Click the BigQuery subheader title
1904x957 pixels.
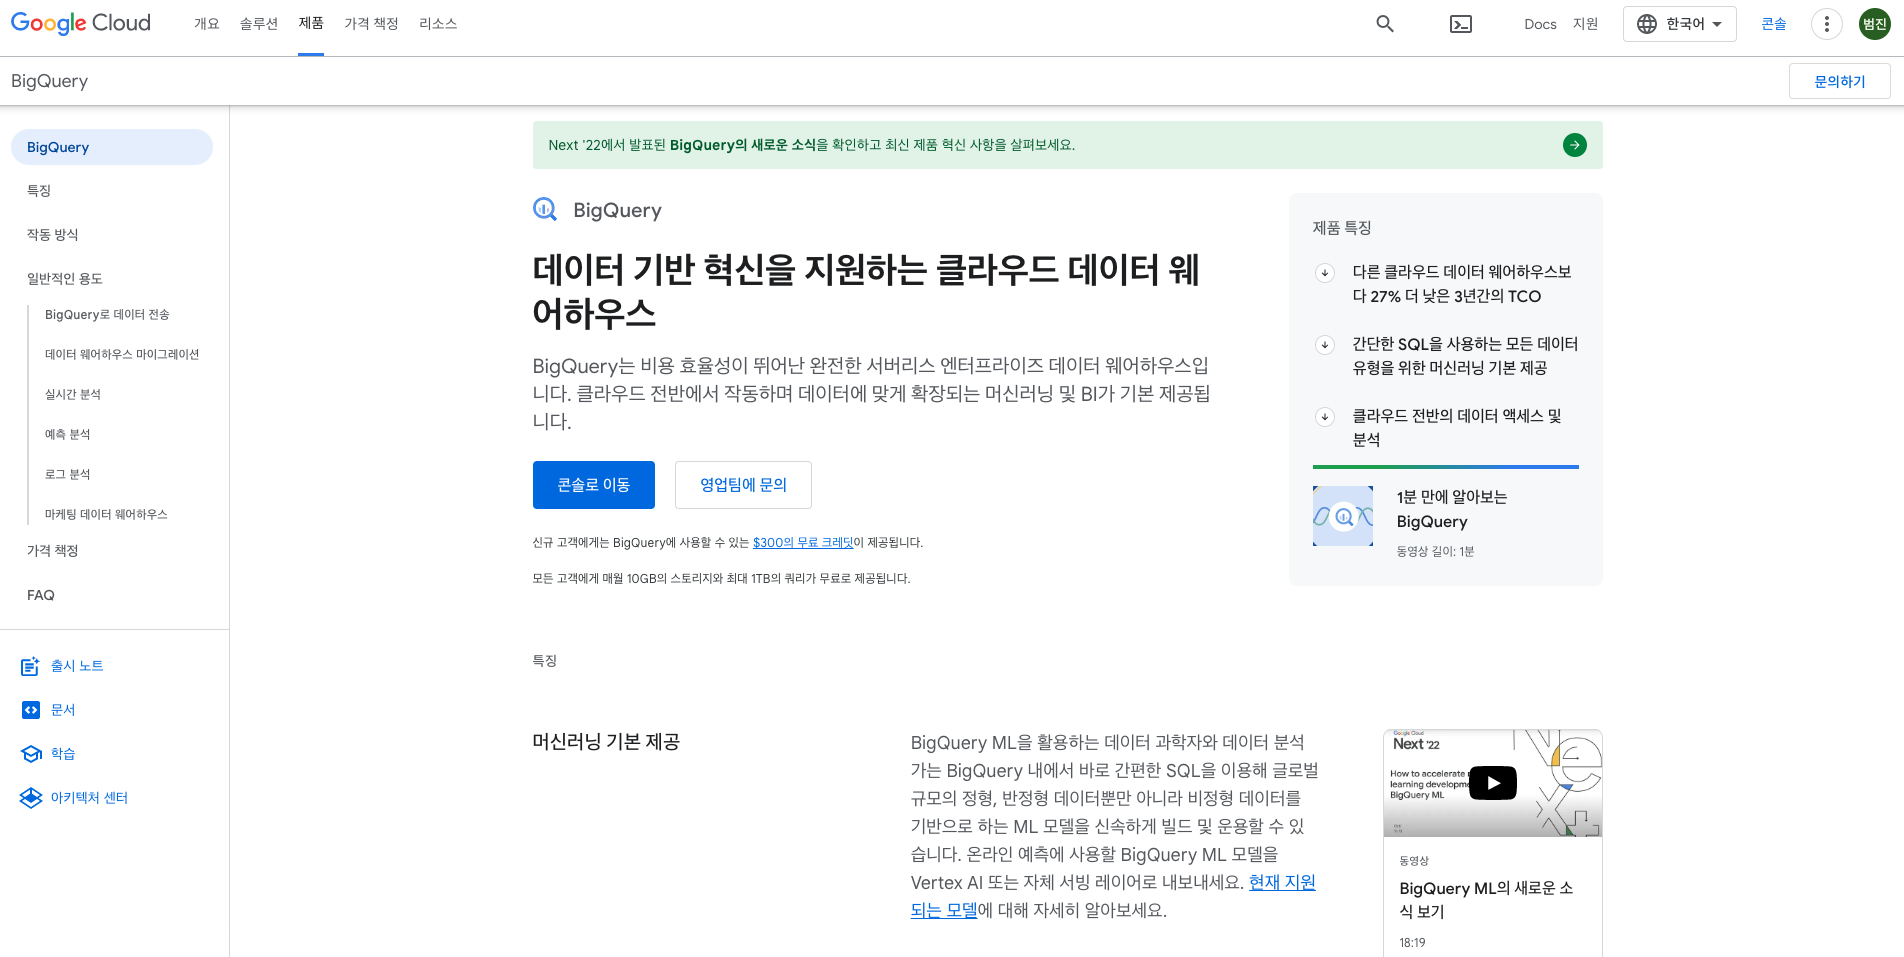click(x=49, y=81)
